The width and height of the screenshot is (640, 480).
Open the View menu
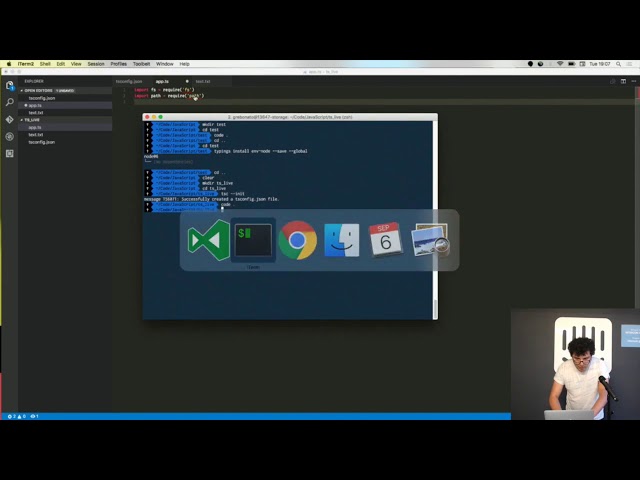click(76, 64)
